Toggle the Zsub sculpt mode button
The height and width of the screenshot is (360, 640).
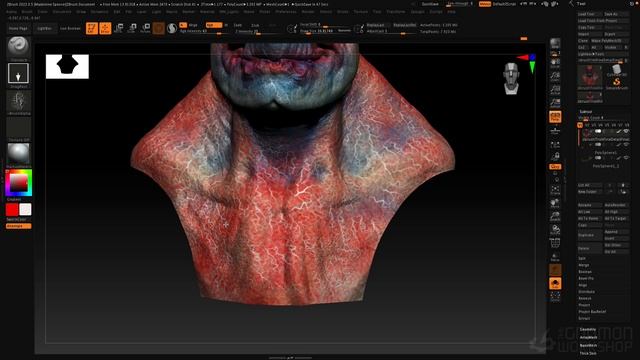click(x=255, y=25)
